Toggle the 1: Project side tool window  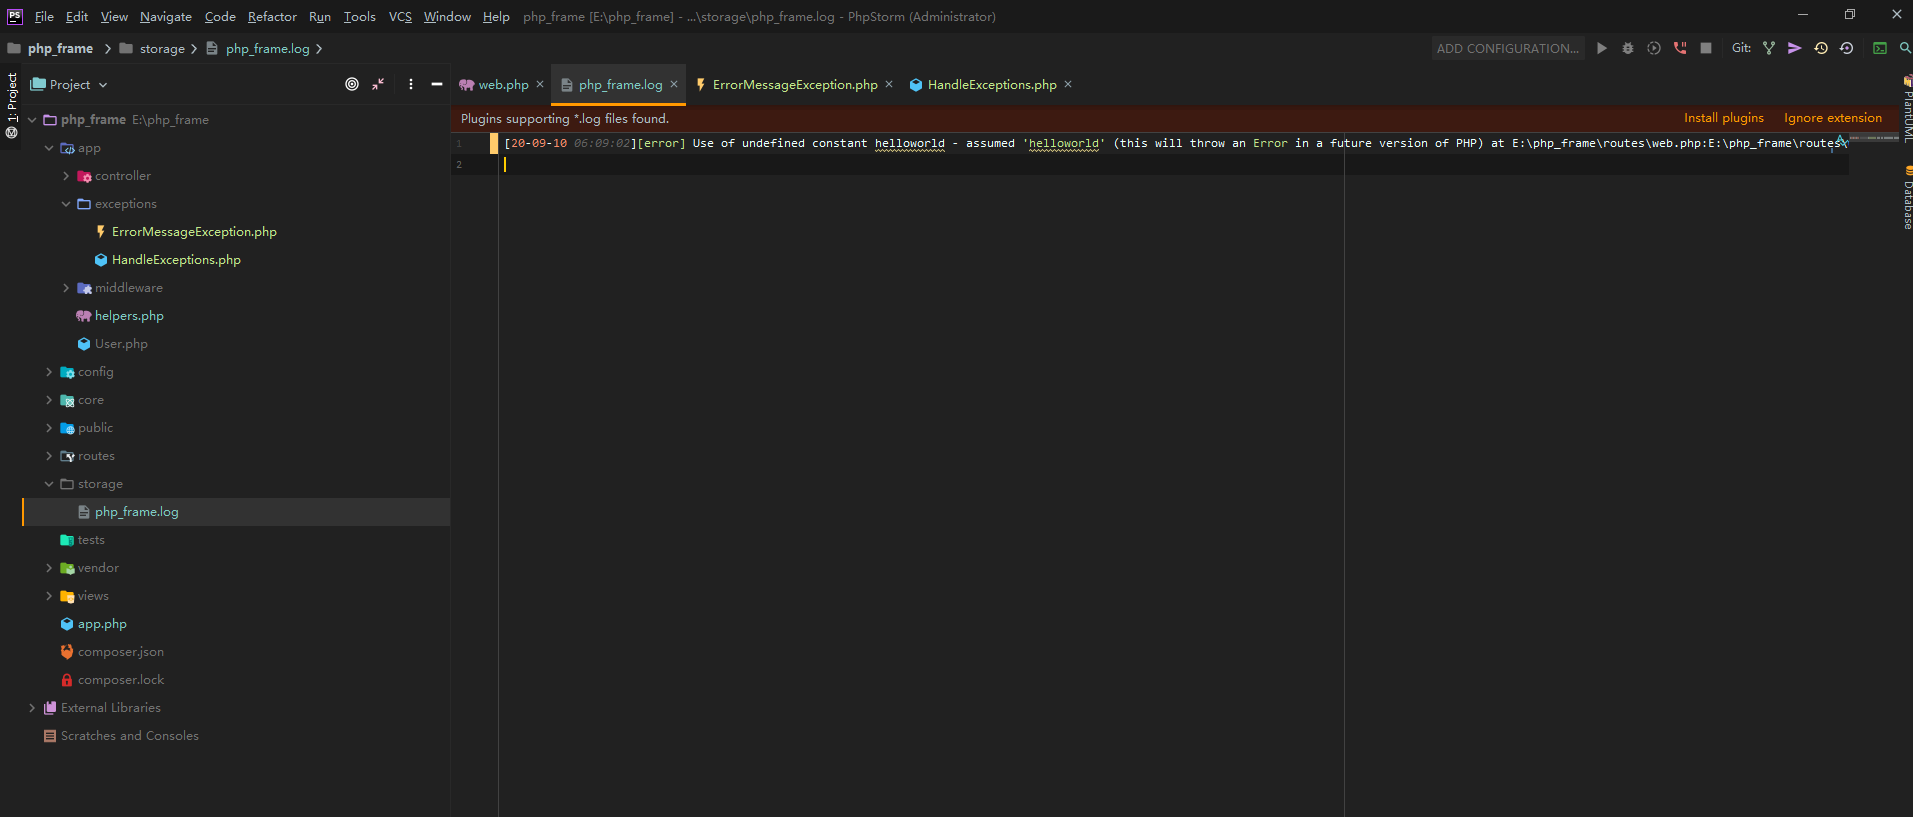pos(11,105)
